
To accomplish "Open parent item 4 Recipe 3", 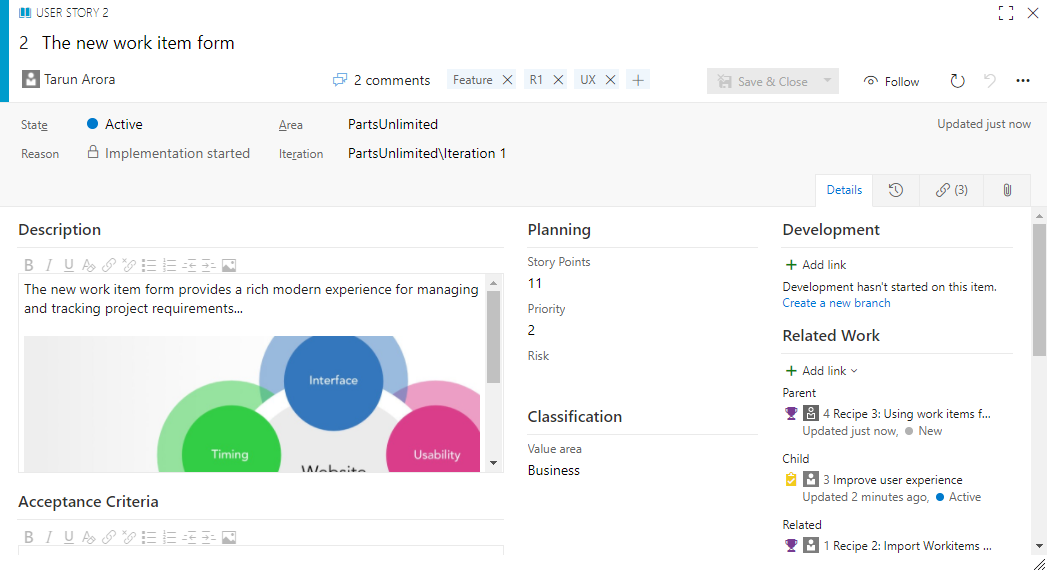I will click(x=907, y=414).
